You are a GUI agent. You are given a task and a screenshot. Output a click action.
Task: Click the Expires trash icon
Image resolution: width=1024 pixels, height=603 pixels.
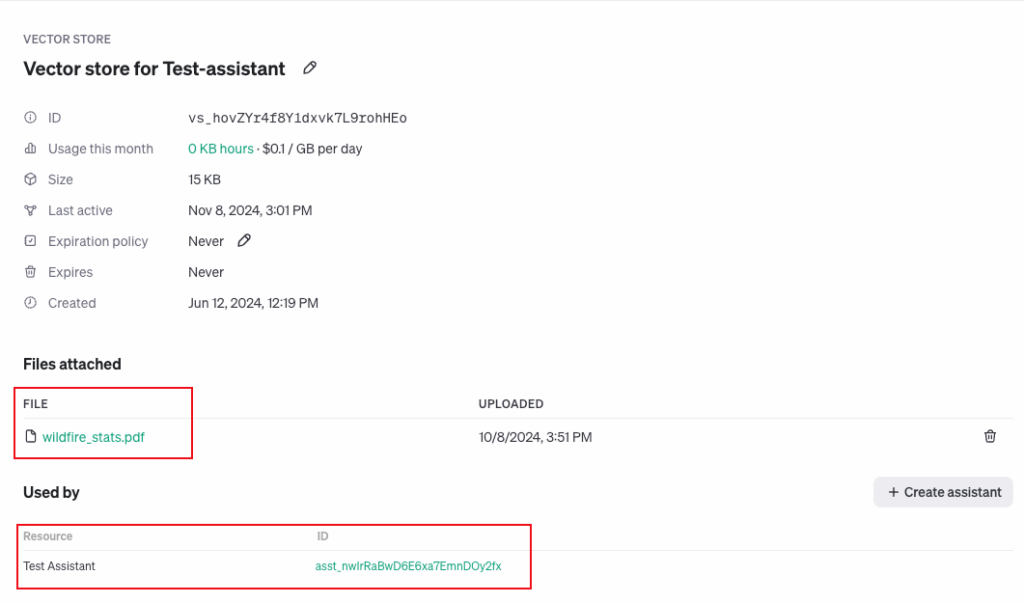click(x=30, y=272)
